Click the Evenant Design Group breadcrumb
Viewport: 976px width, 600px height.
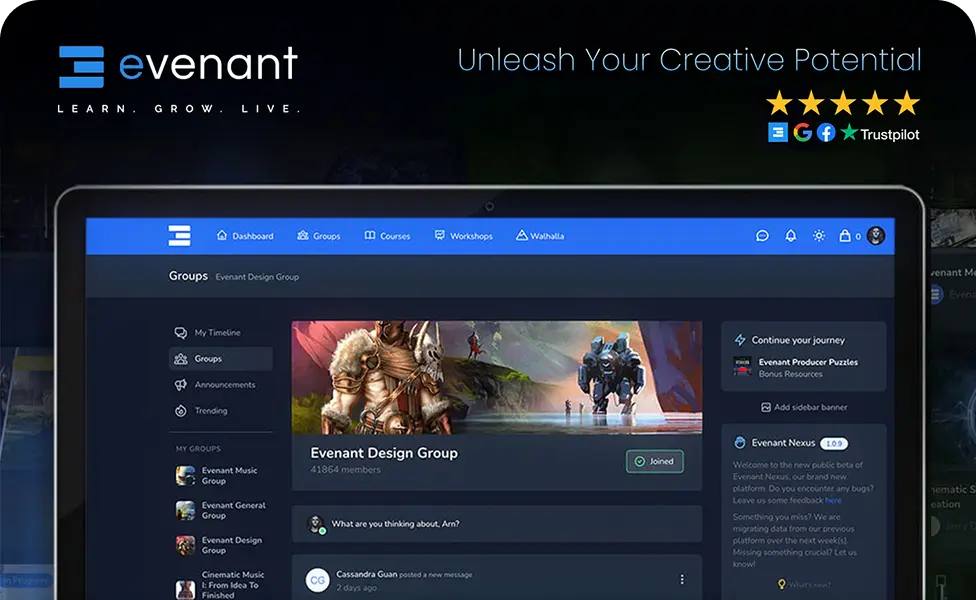pyautogui.click(x=257, y=277)
